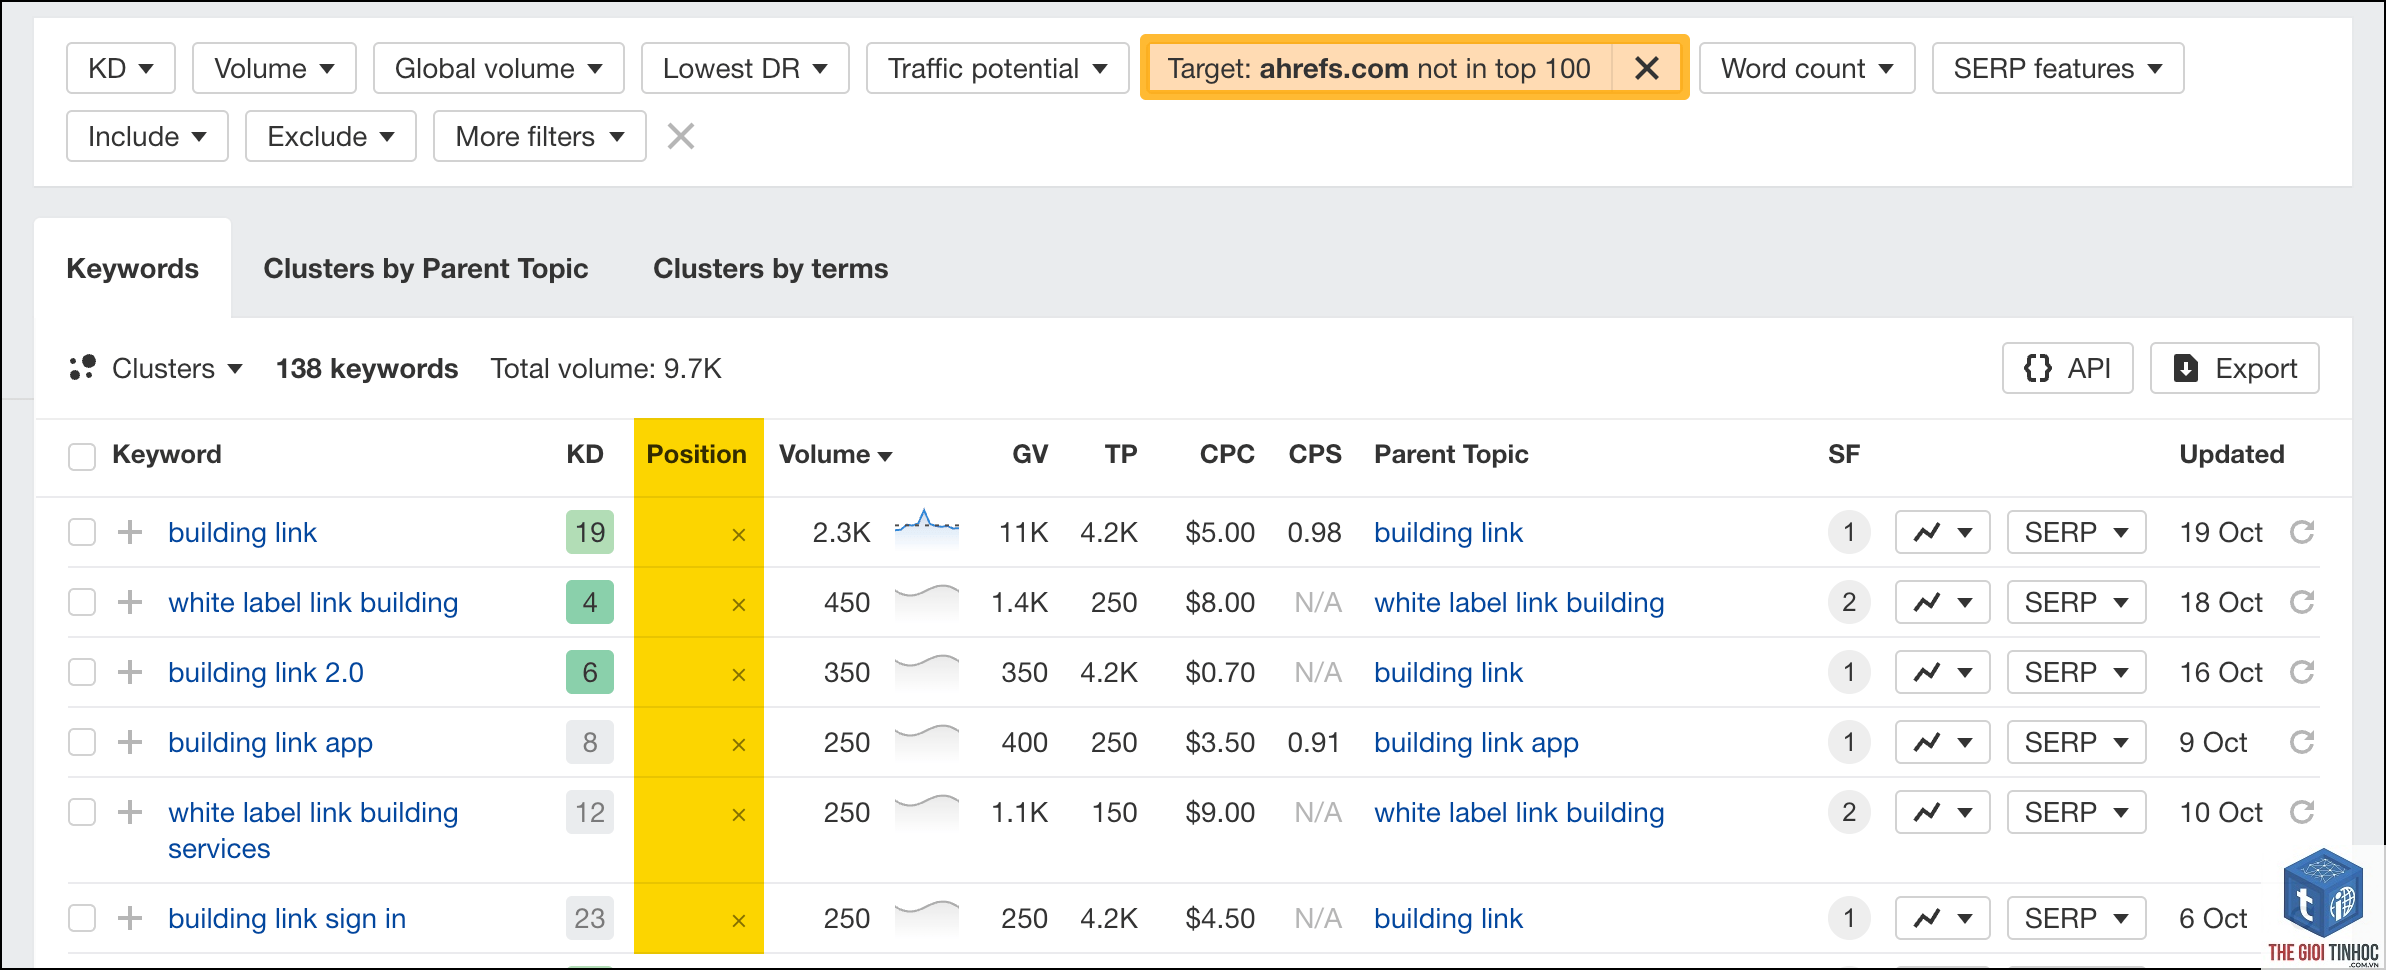Open trend chart for 'white label link building services'
Image resolution: width=2386 pixels, height=970 pixels.
tap(1942, 812)
